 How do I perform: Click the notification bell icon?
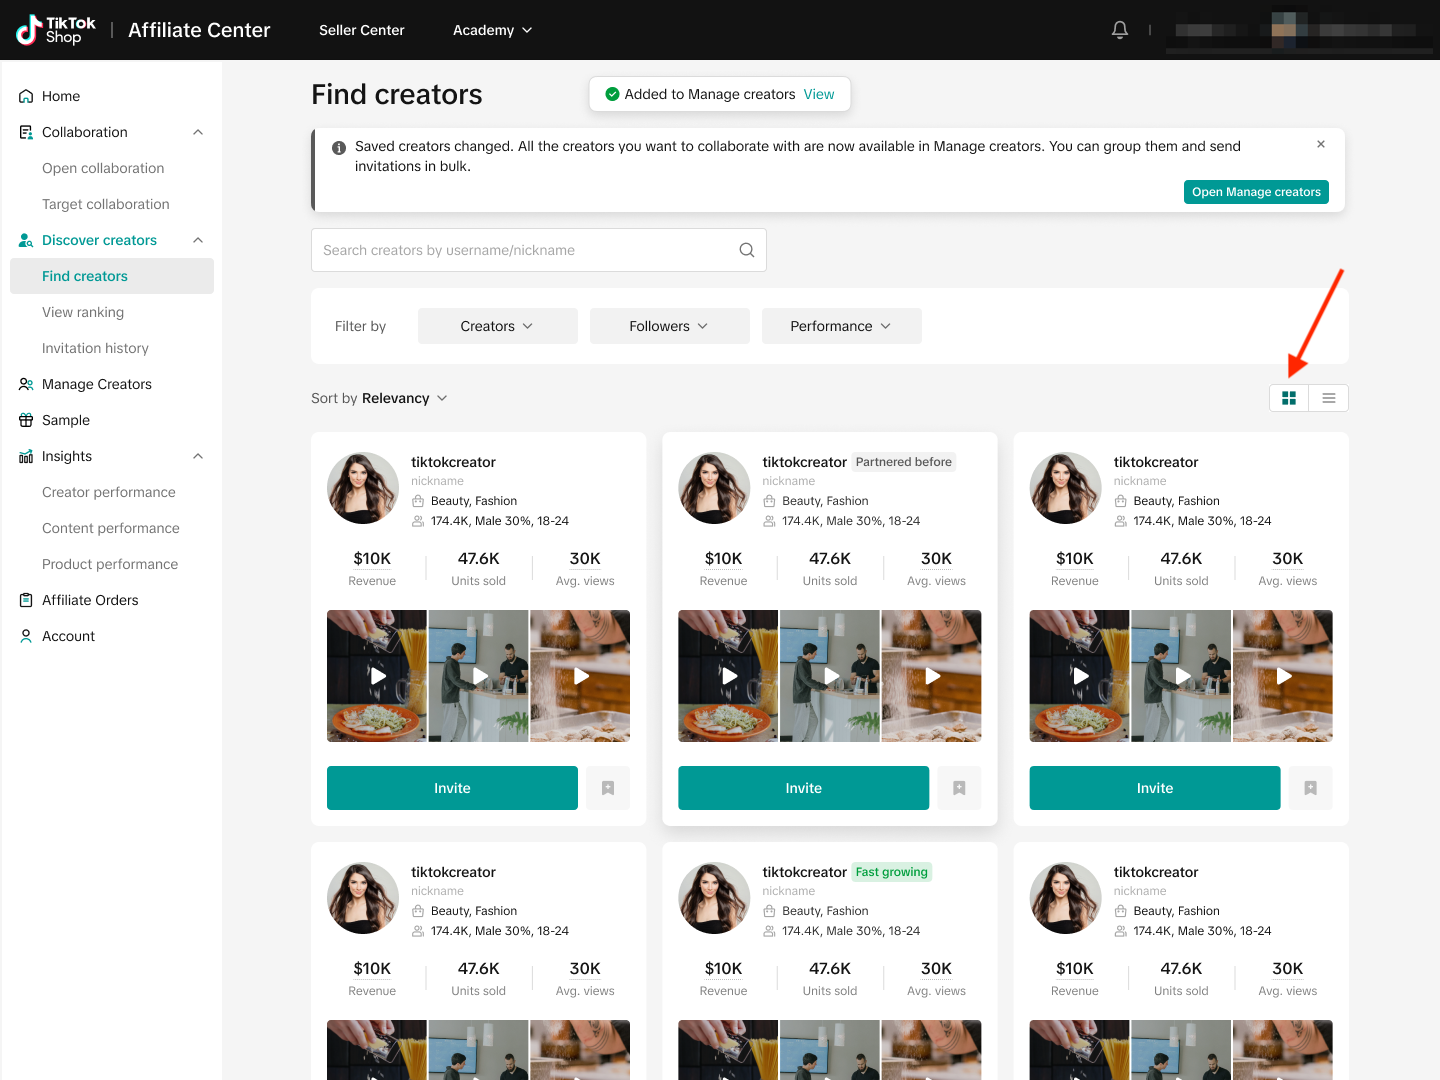tap(1120, 30)
